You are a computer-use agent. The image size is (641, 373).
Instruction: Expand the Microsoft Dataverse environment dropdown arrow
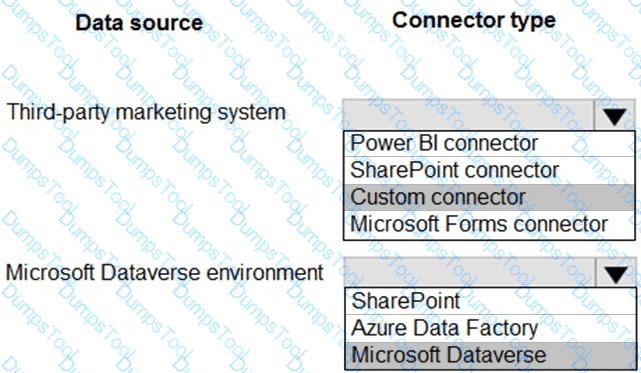pyautogui.click(x=616, y=273)
